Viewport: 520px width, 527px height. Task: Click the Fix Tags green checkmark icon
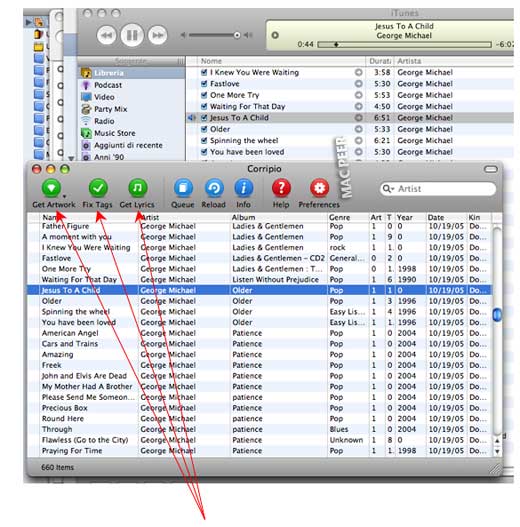click(98, 188)
